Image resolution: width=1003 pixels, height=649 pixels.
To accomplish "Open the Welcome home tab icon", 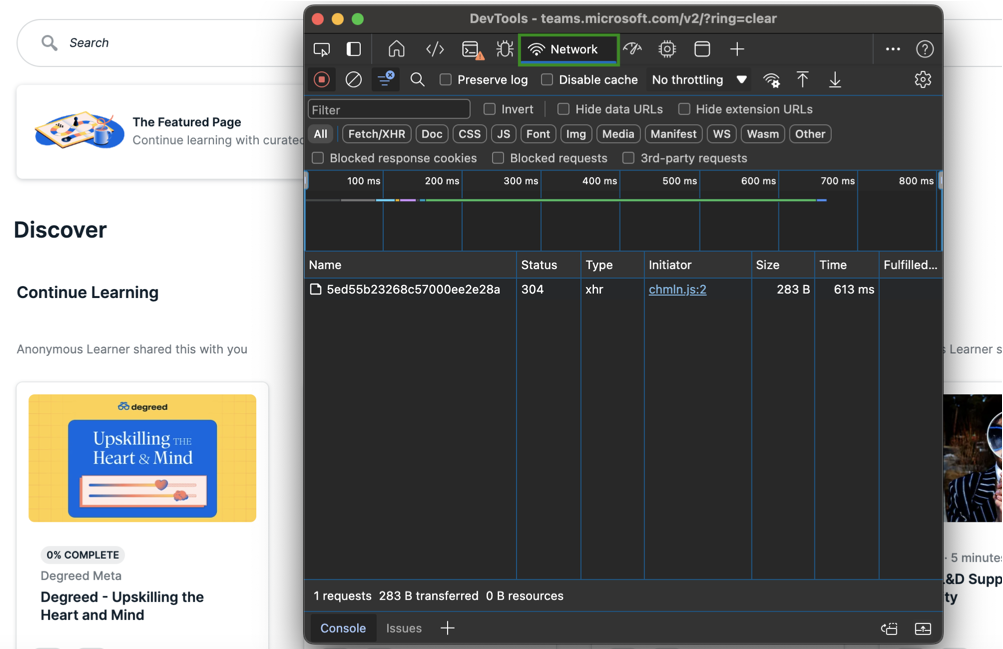I will [397, 49].
